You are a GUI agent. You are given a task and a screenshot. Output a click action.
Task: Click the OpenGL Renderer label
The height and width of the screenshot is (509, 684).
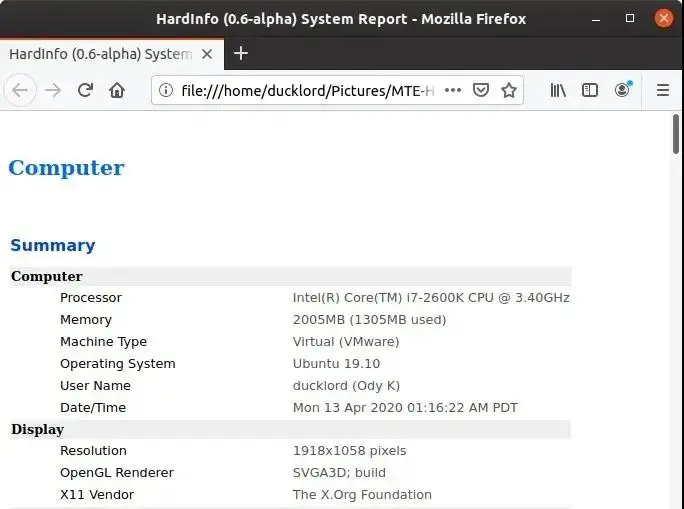117,472
